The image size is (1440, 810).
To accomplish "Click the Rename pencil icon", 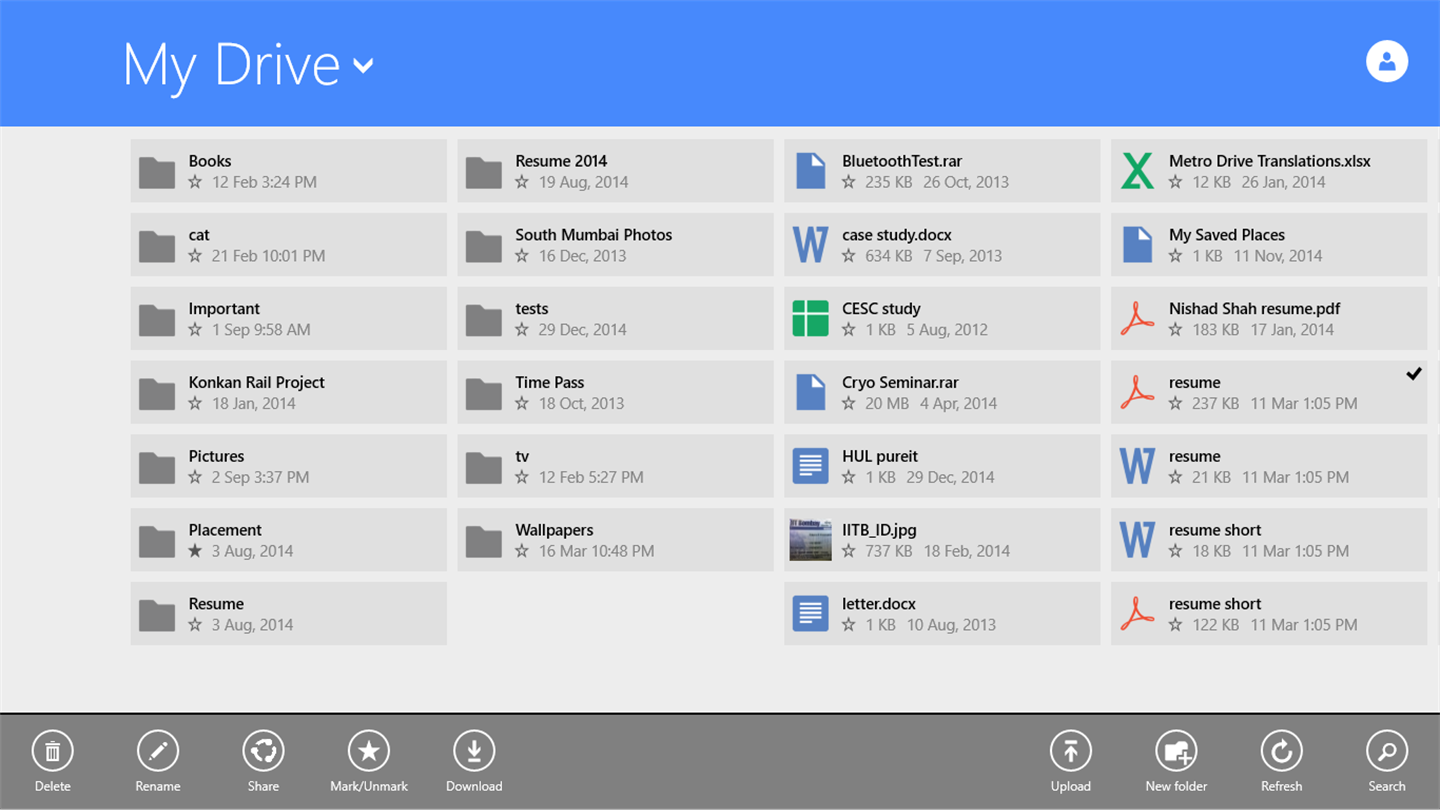I will pyautogui.click(x=158, y=751).
